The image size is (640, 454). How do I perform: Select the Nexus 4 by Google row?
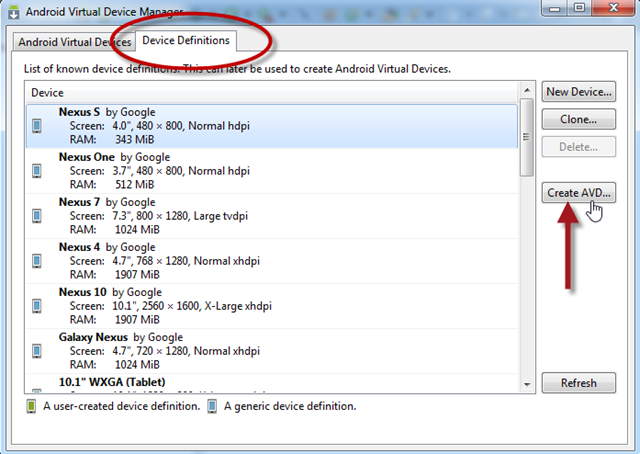click(x=271, y=261)
